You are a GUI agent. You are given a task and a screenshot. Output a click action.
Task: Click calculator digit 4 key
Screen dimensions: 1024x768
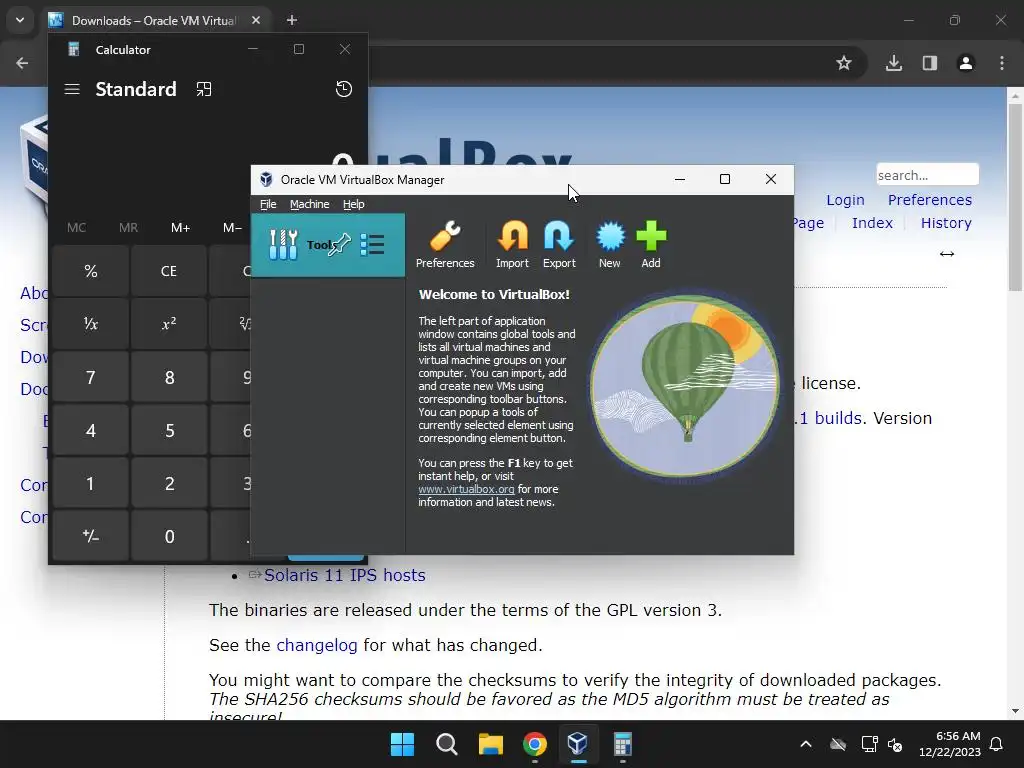pyautogui.click(x=91, y=430)
